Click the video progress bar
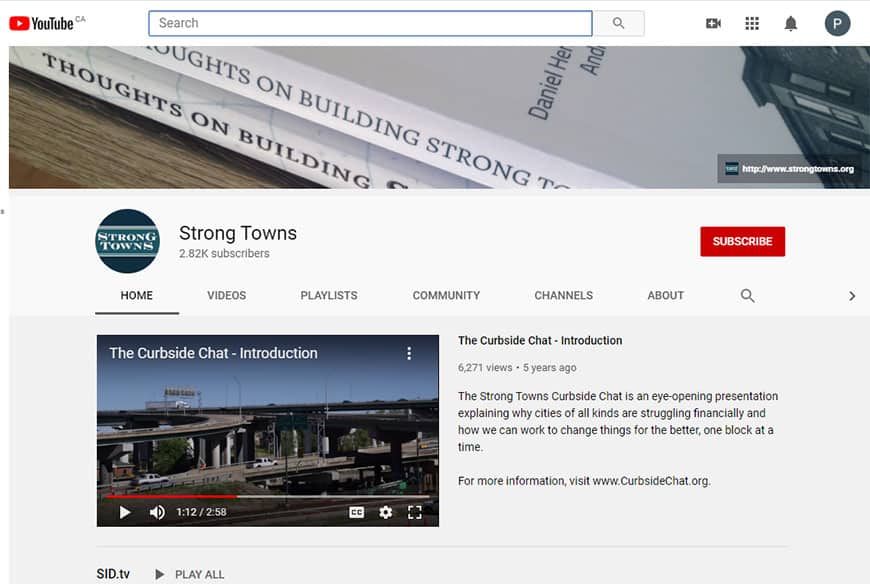The width and height of the screenshot is (870, 584). (x=267, y=495)
